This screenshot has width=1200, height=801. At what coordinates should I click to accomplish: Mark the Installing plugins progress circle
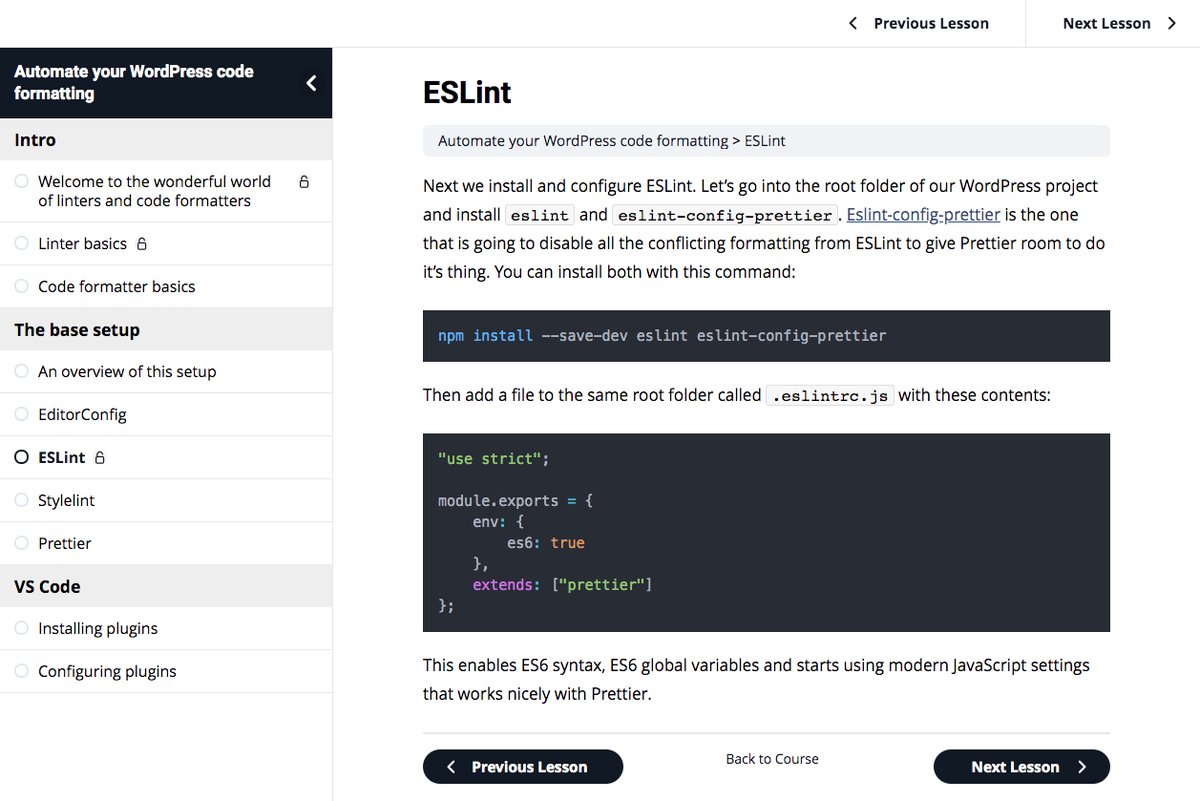(22, 629)
